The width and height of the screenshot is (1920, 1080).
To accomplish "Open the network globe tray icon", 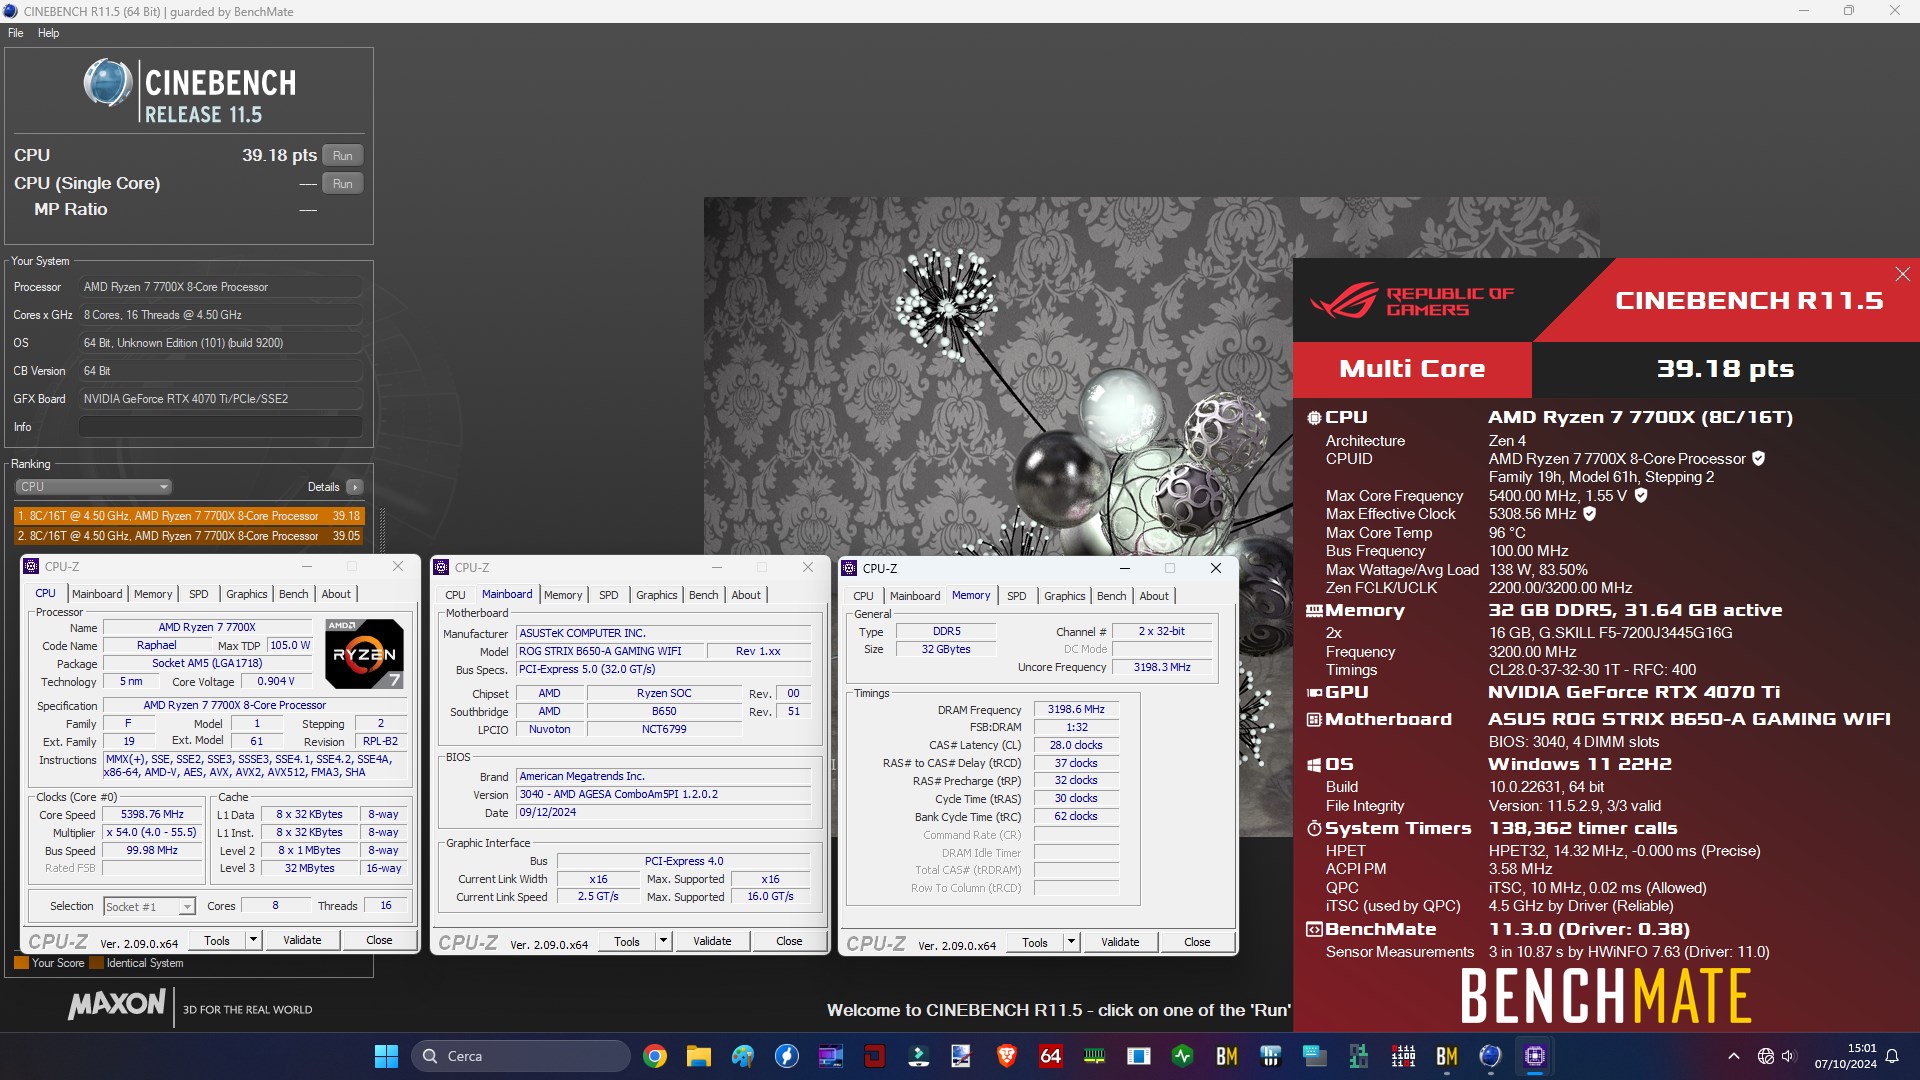I will coord(1766,1056).
